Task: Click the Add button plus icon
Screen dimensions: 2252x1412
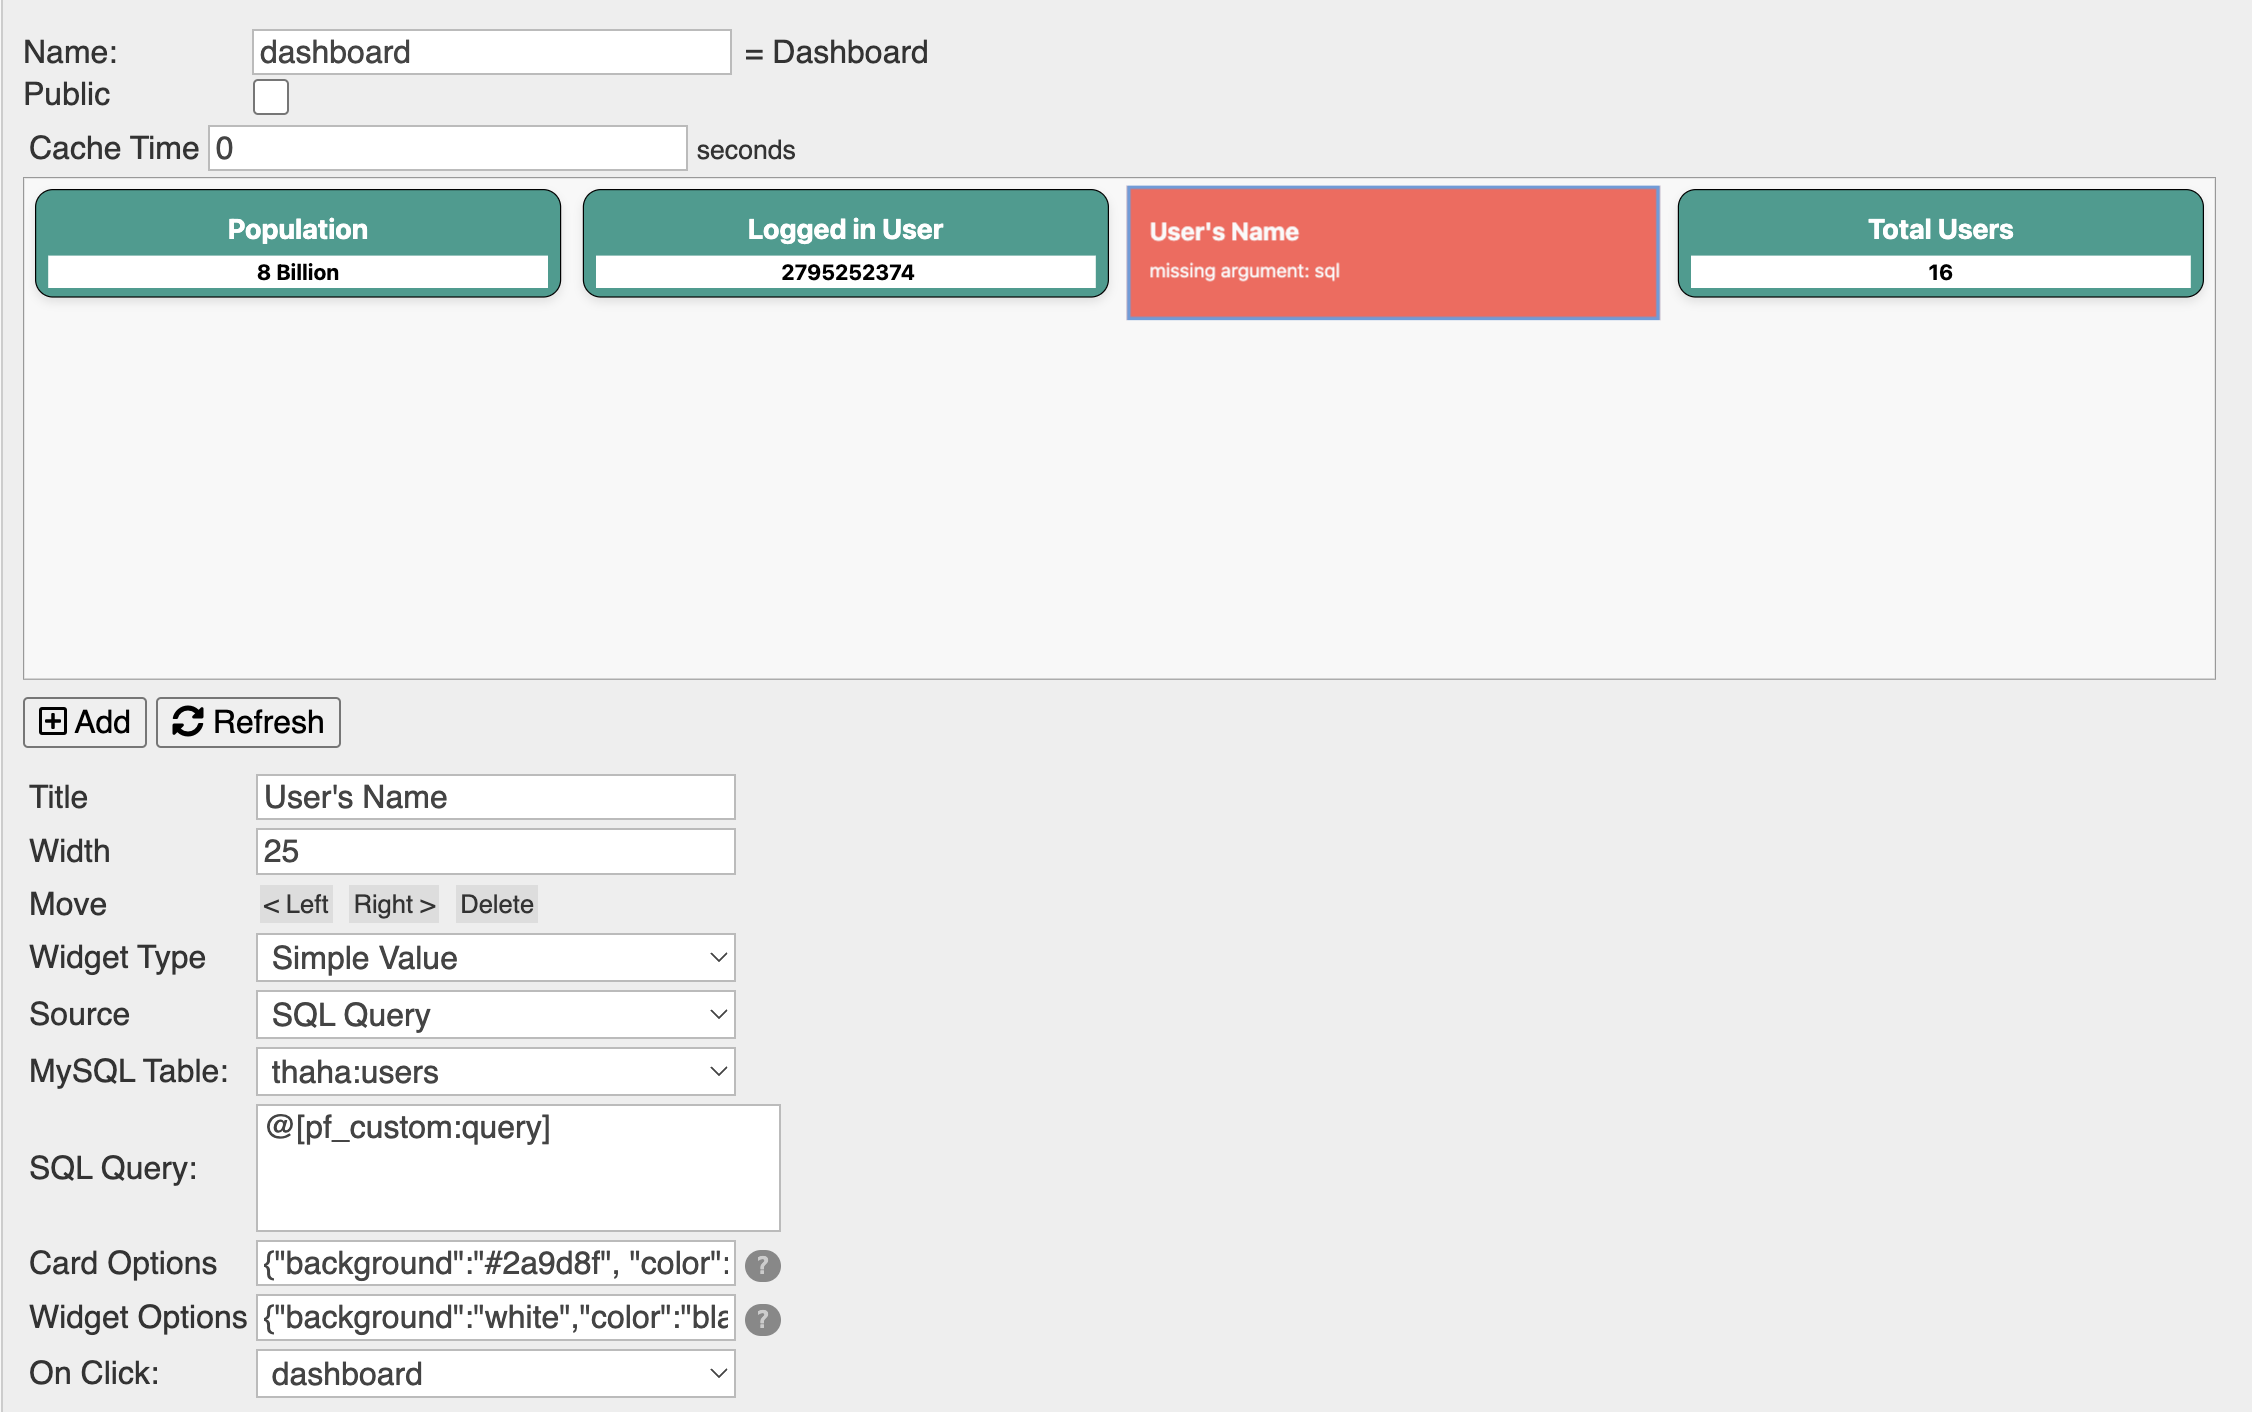Action: [x=53, y=721]
